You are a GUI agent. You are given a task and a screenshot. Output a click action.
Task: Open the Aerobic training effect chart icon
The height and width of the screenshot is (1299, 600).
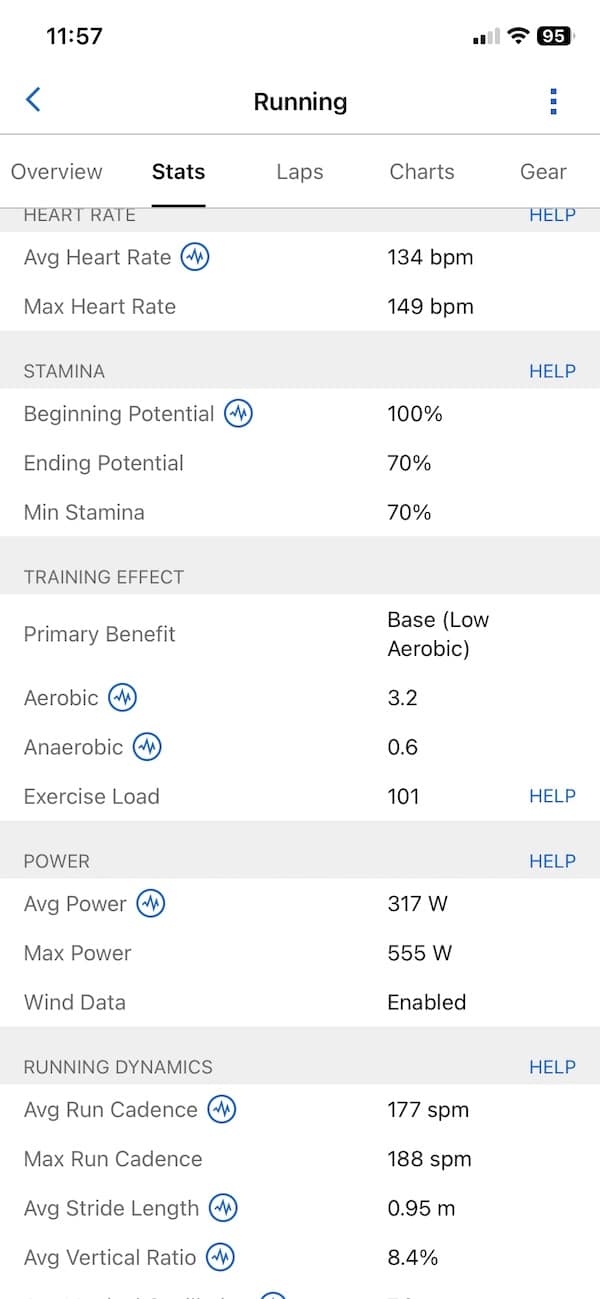pos(122,698)
